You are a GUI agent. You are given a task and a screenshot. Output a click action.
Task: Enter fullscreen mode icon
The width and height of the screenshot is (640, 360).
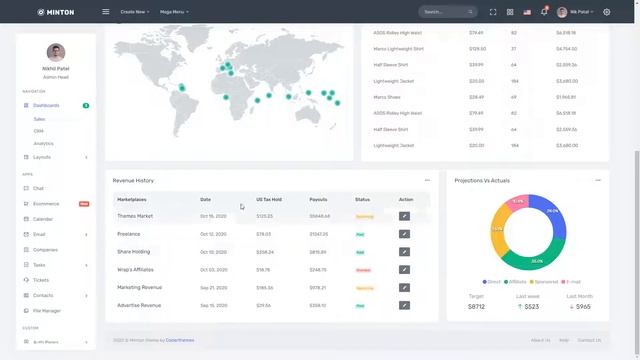tap(493, 12)
